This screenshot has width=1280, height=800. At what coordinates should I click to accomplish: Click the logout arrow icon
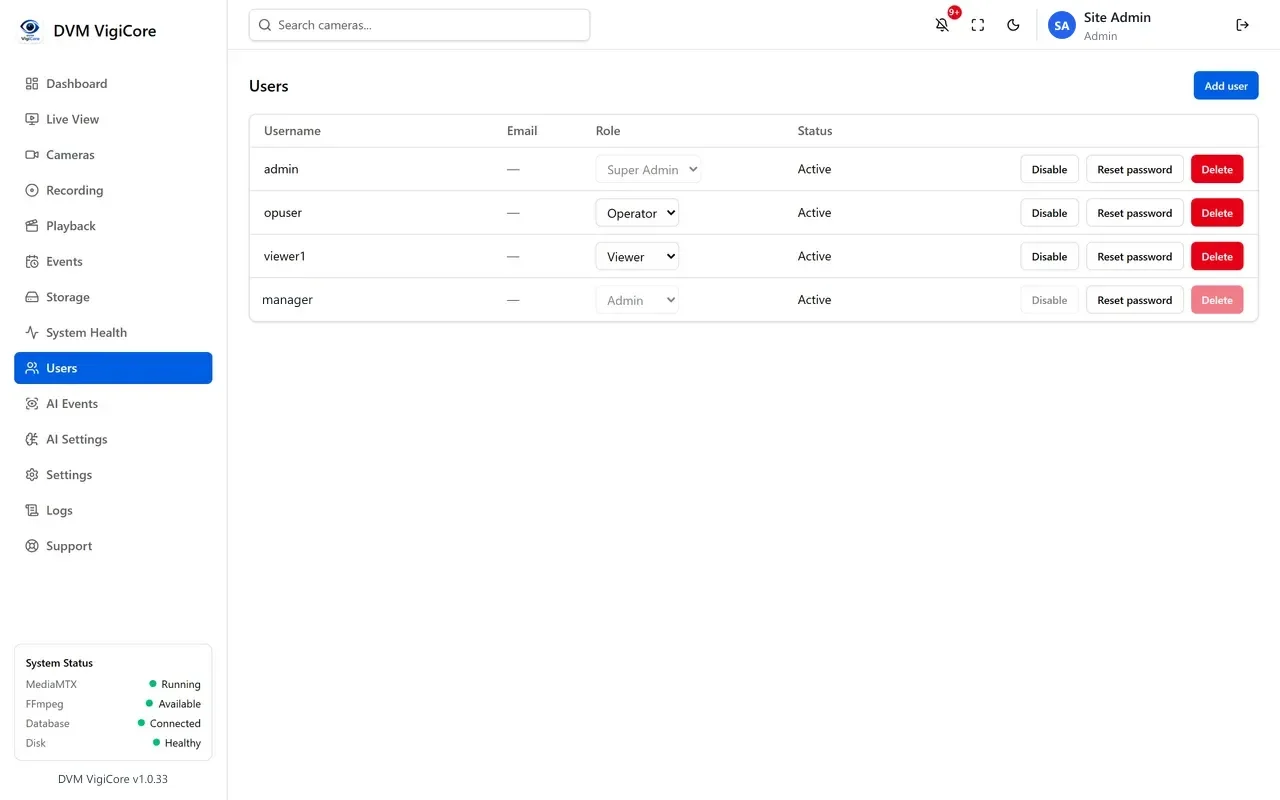tap(1242, 25)
